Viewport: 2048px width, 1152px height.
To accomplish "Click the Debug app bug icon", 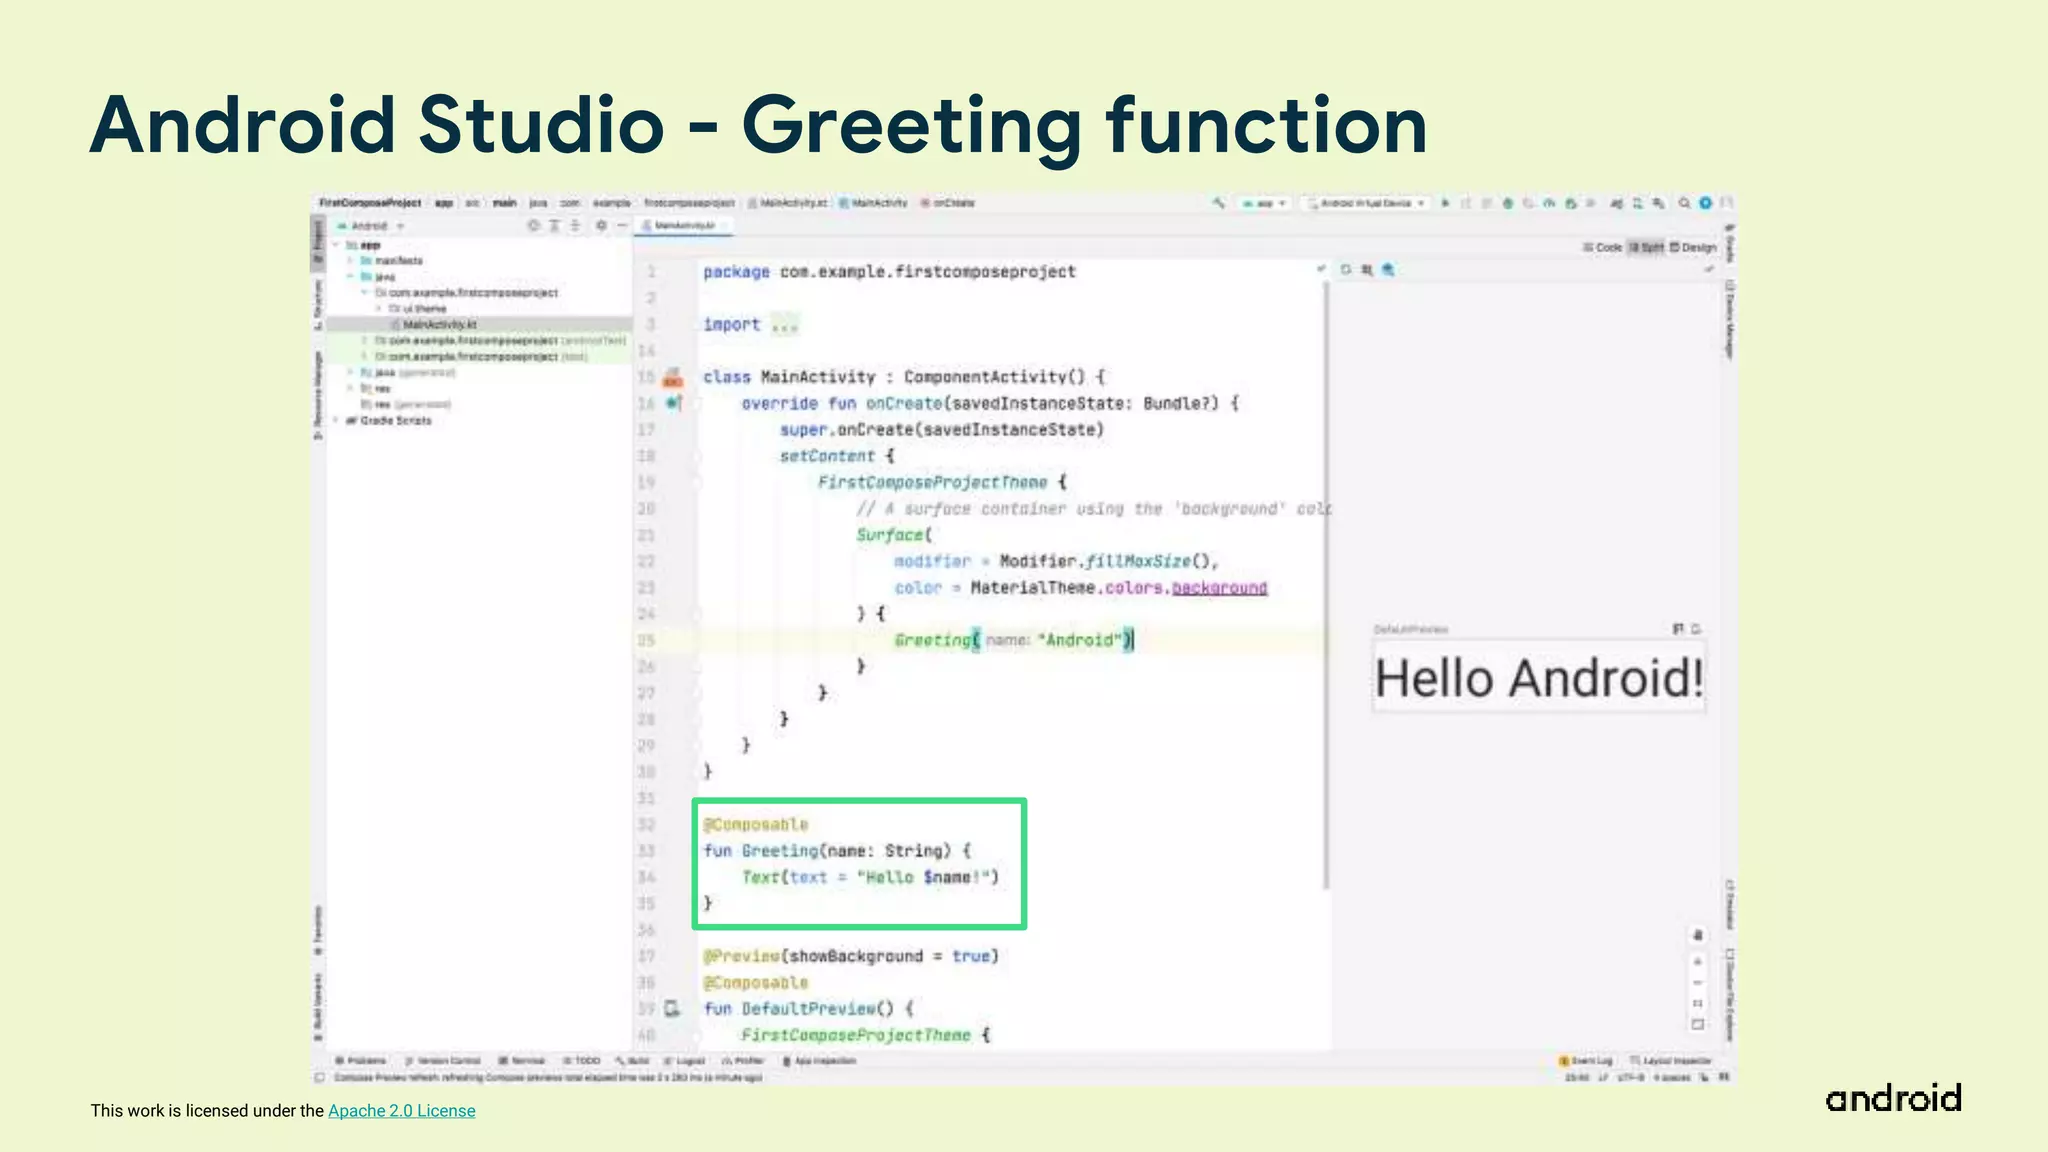I will point(1508,203).
